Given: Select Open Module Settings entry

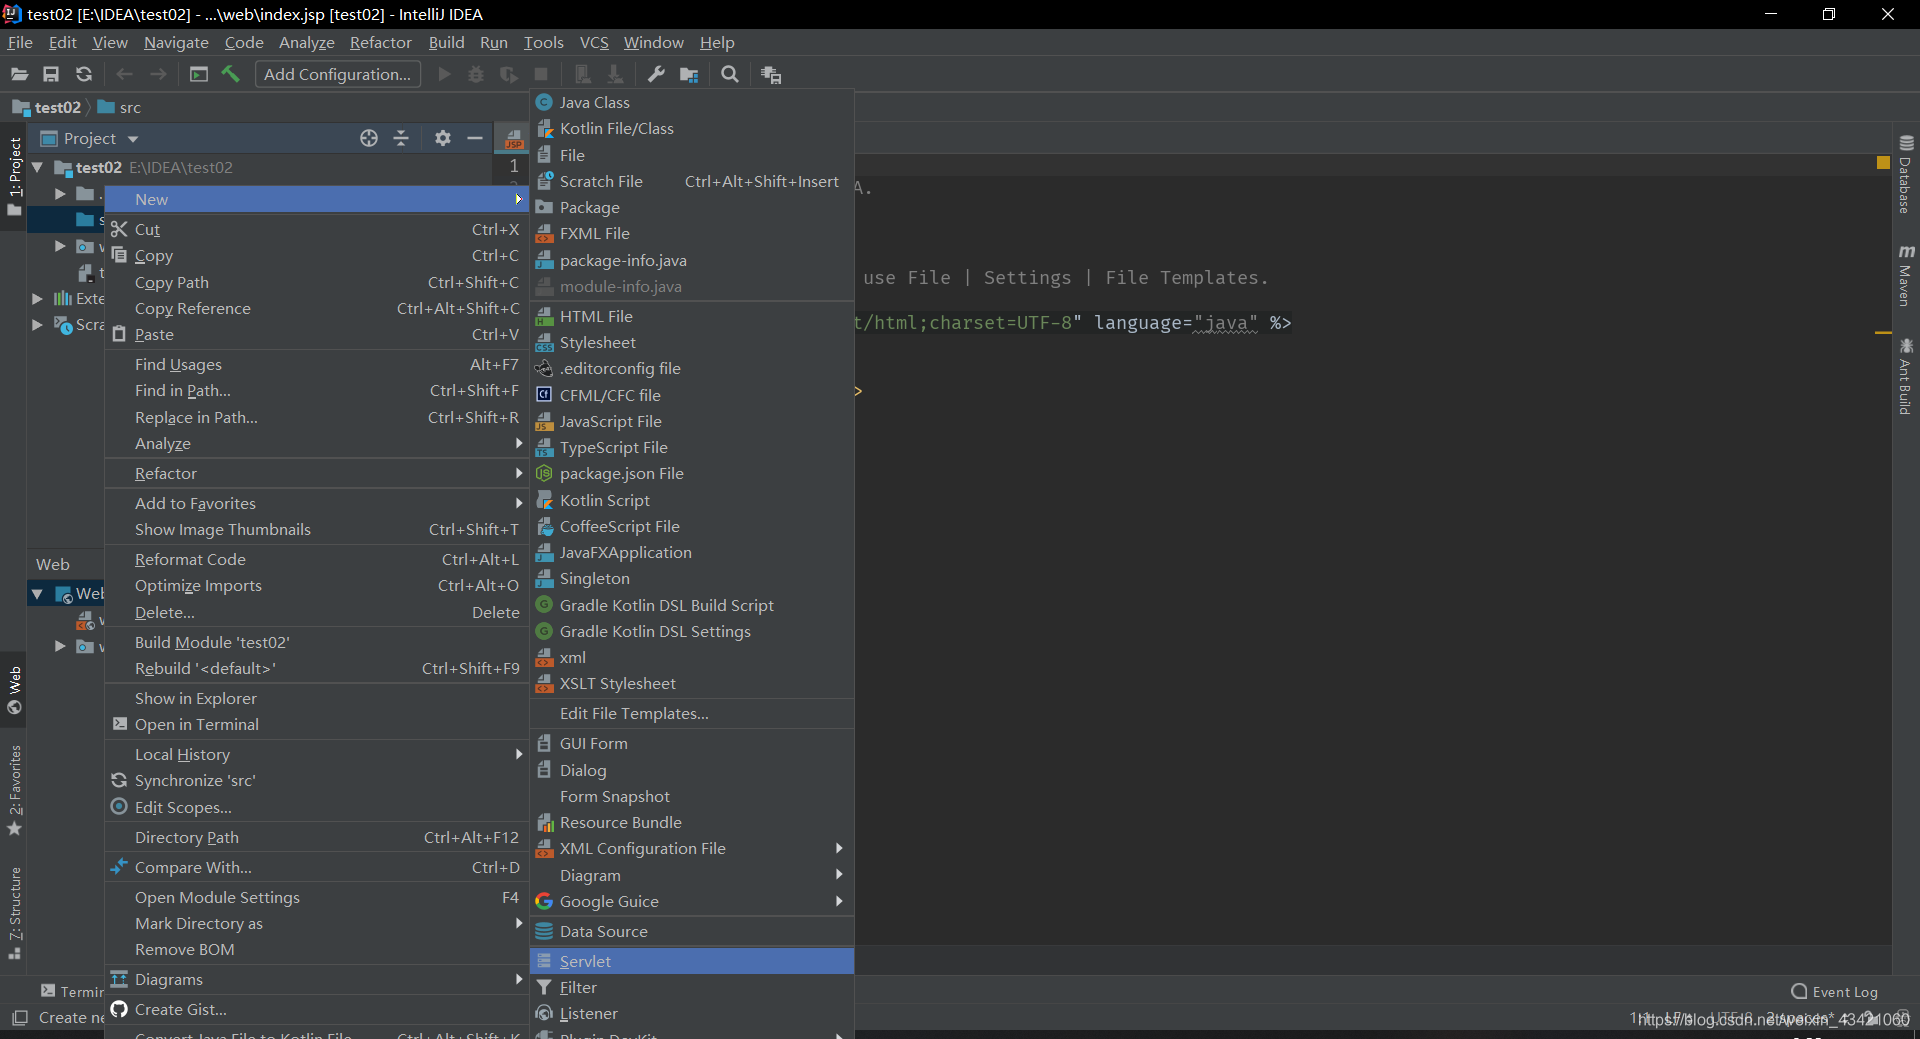Looking at the screenshot, I should (x=317, y=897).
